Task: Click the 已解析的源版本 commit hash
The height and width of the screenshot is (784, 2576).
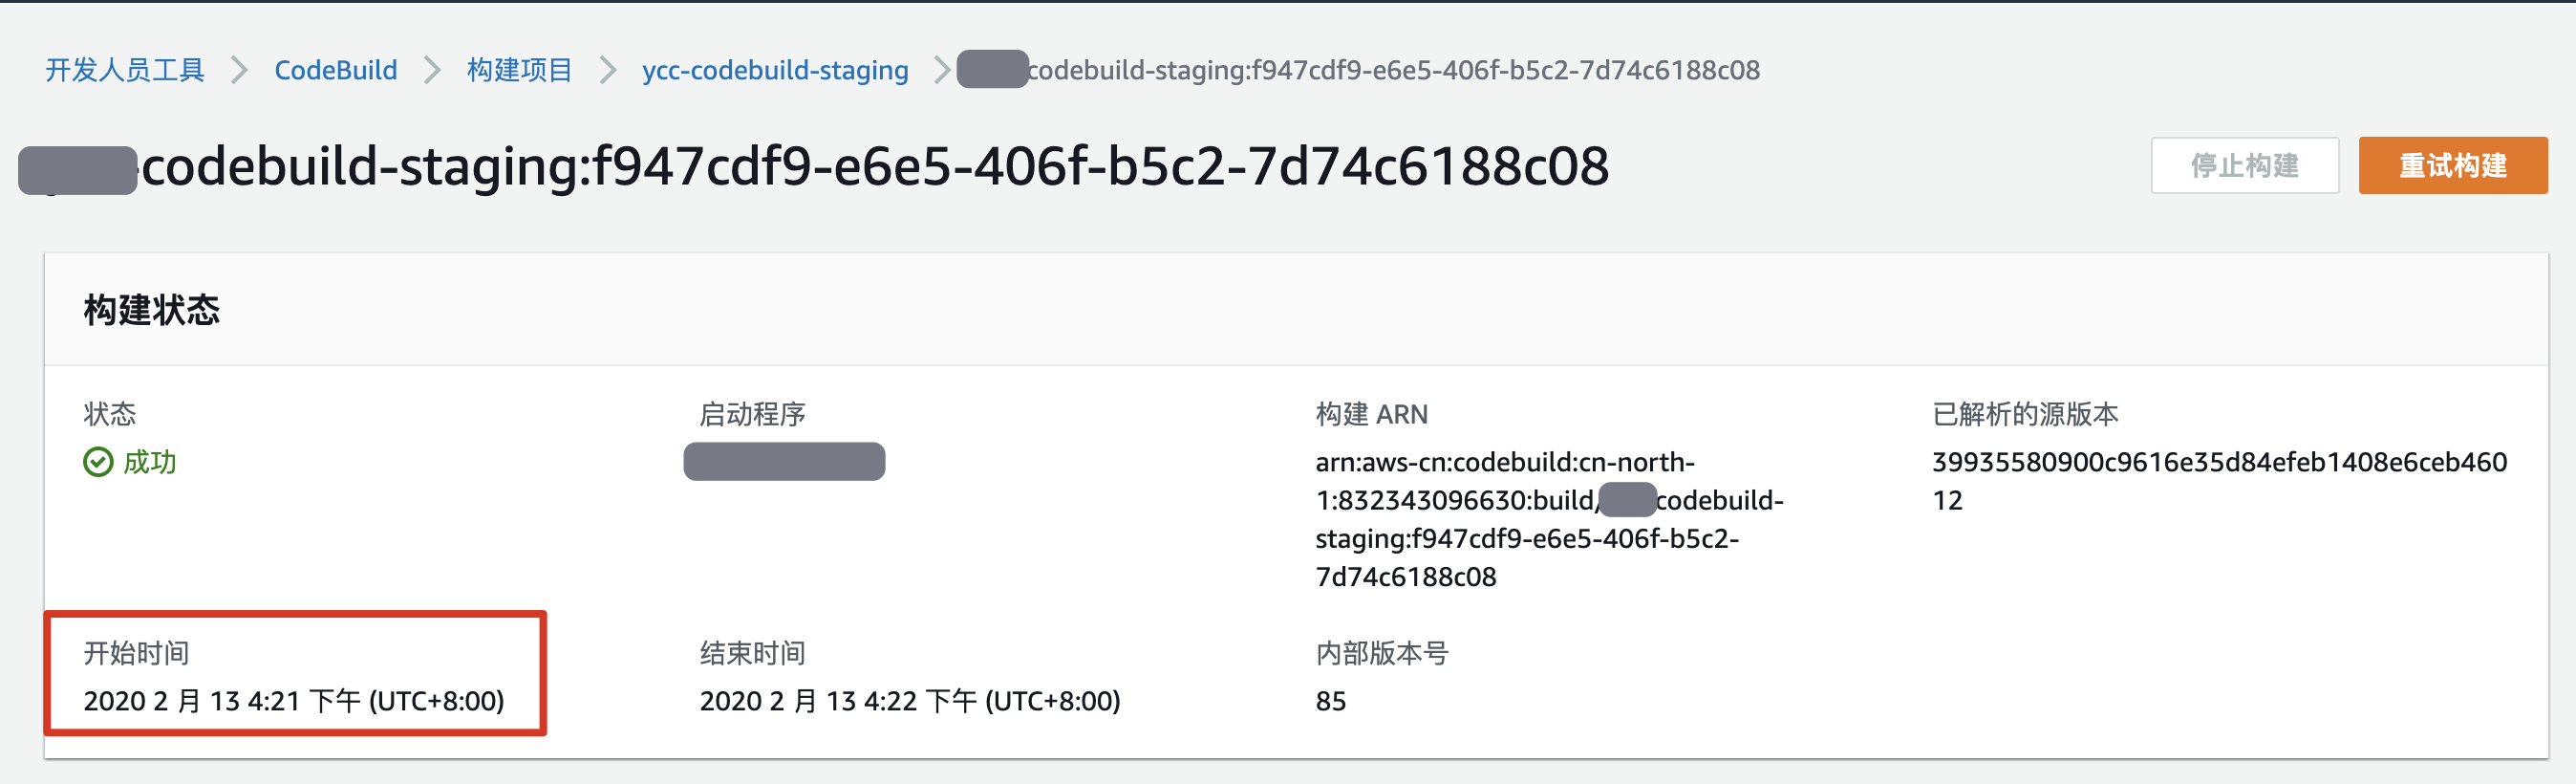Action: 2219,480
